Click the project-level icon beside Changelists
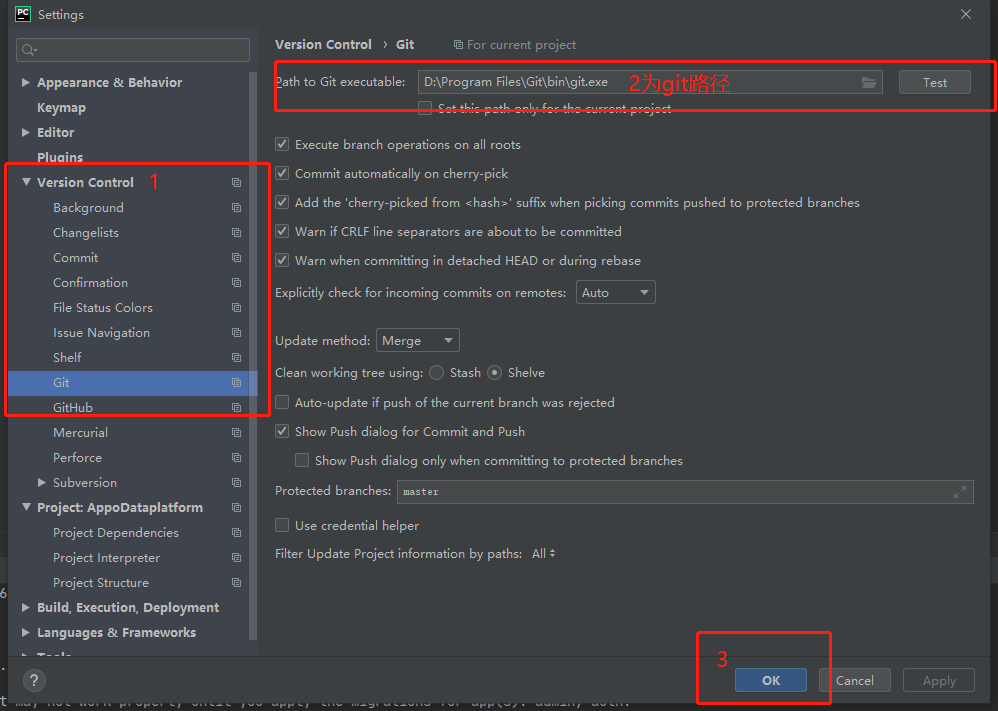 click(x=237, y=232)
